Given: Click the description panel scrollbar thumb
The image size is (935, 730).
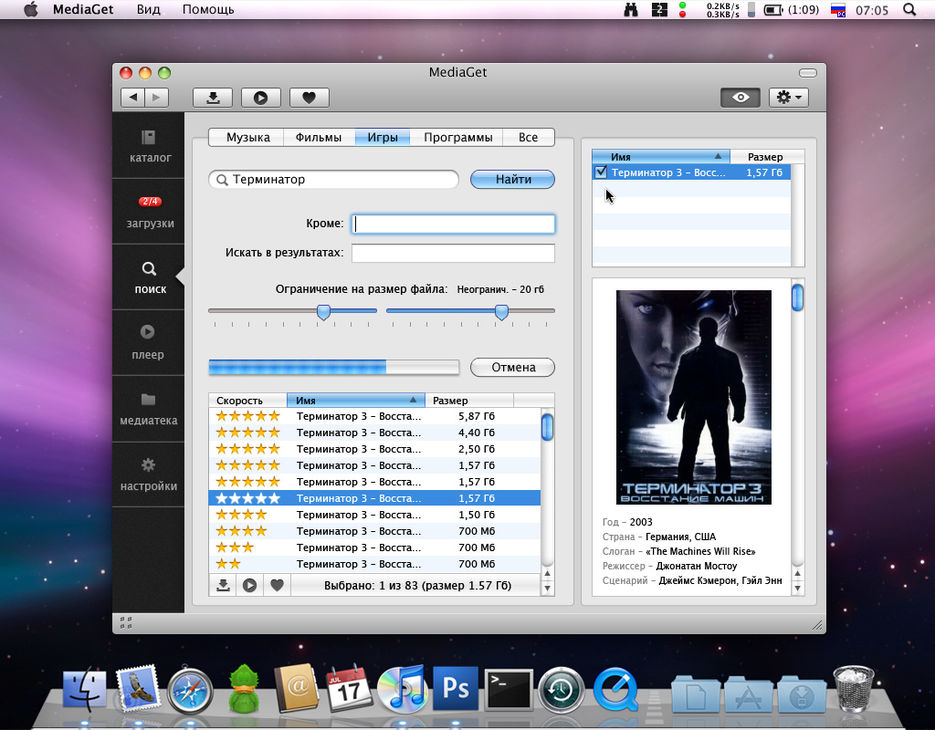Looking at the screenshot, I should [x=797, y=298].
